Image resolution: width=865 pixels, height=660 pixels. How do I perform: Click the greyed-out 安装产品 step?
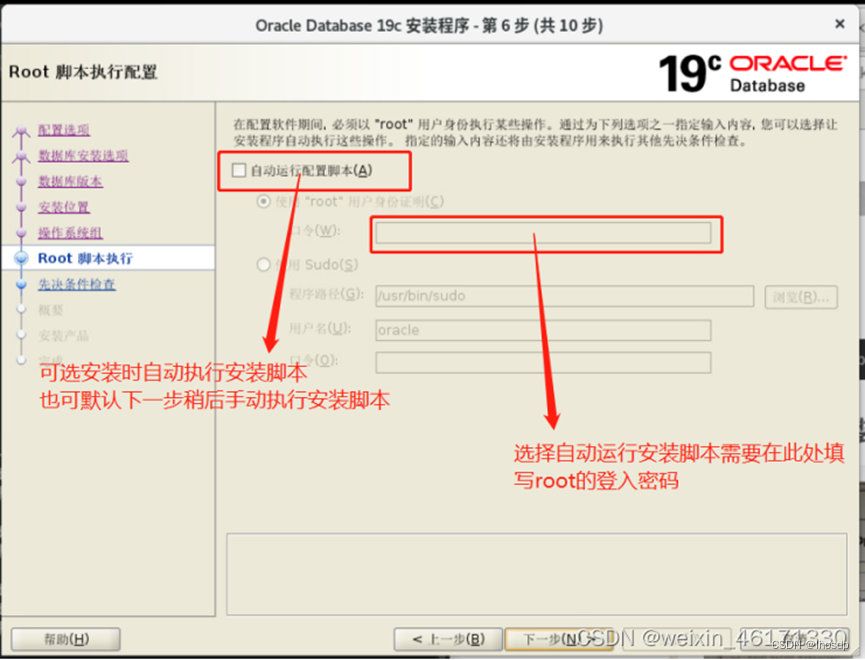pyautogui.click(x=63, y=336)
